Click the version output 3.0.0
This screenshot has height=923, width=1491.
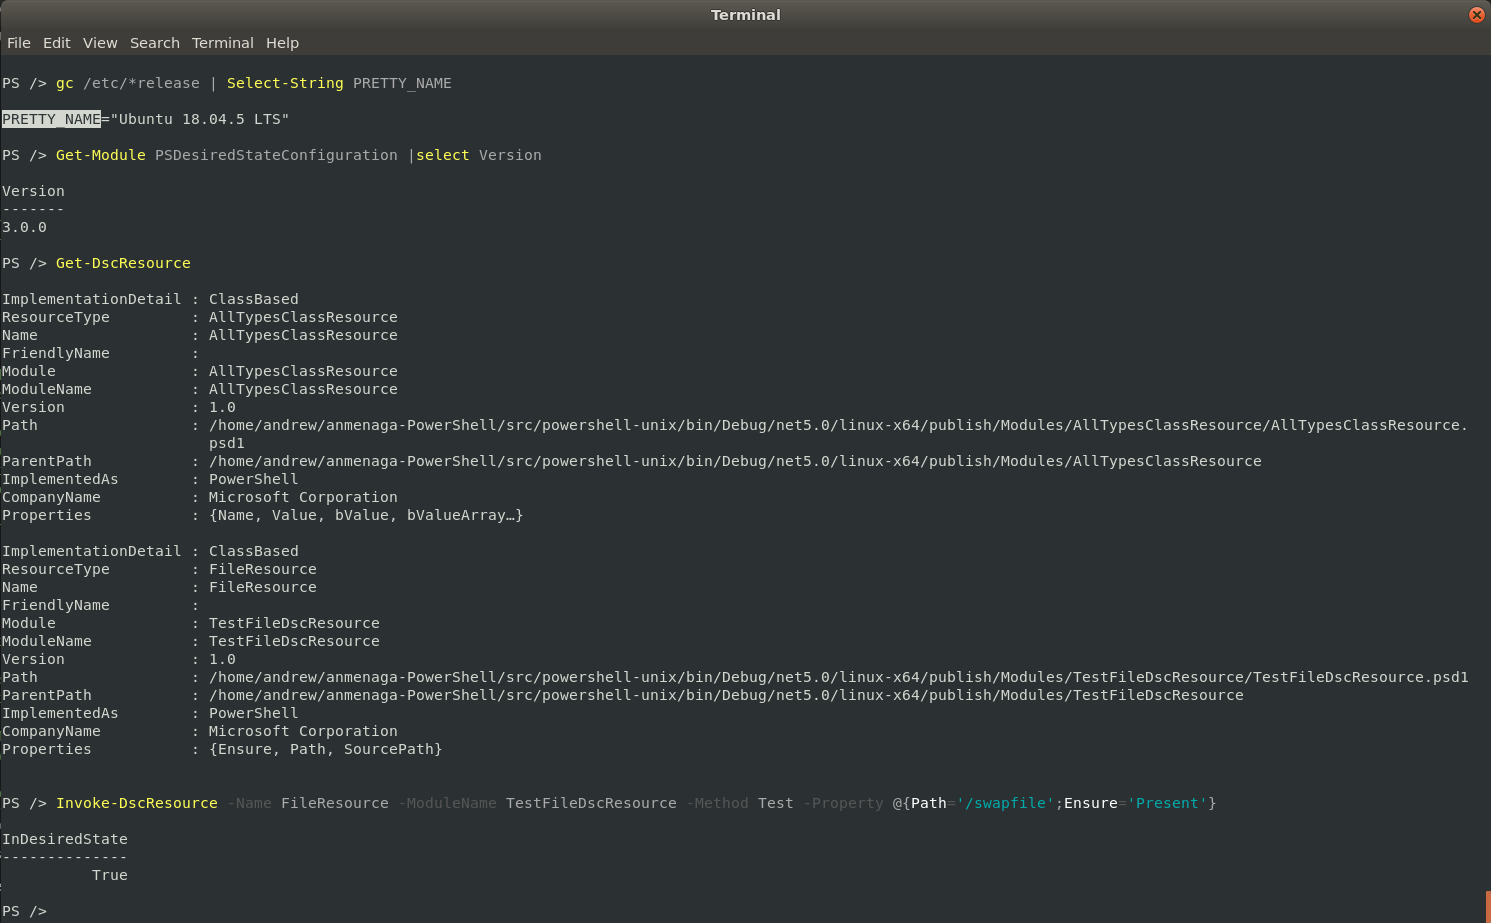coord(24,227)
